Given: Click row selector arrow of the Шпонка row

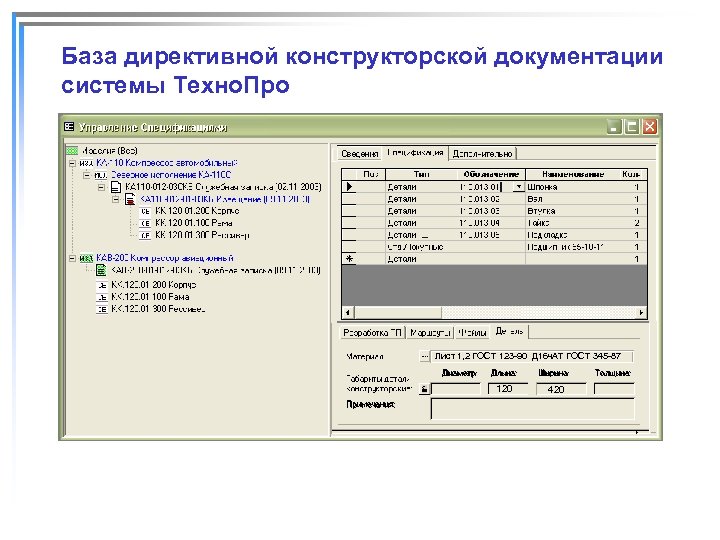Looking at the screenshot, I should [x=349, y=187].
